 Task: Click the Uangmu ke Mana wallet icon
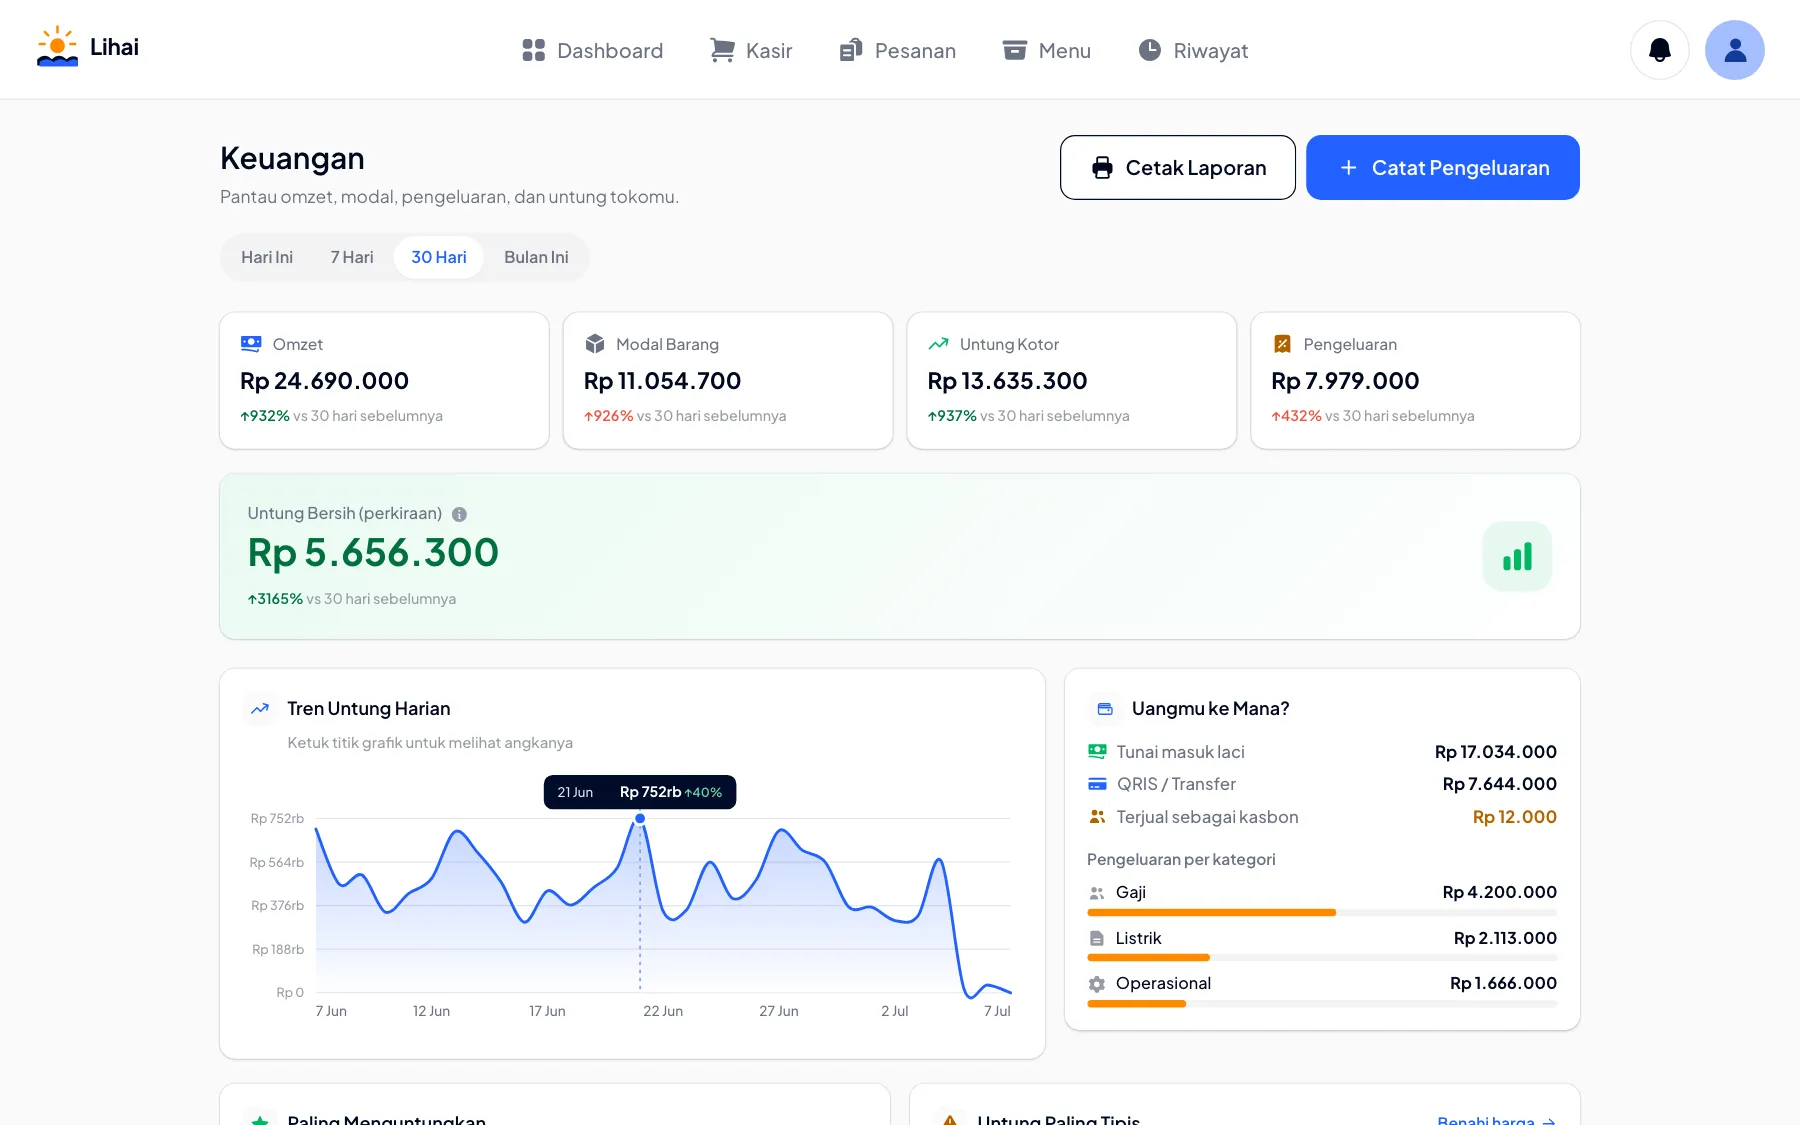click(1105, 709)
